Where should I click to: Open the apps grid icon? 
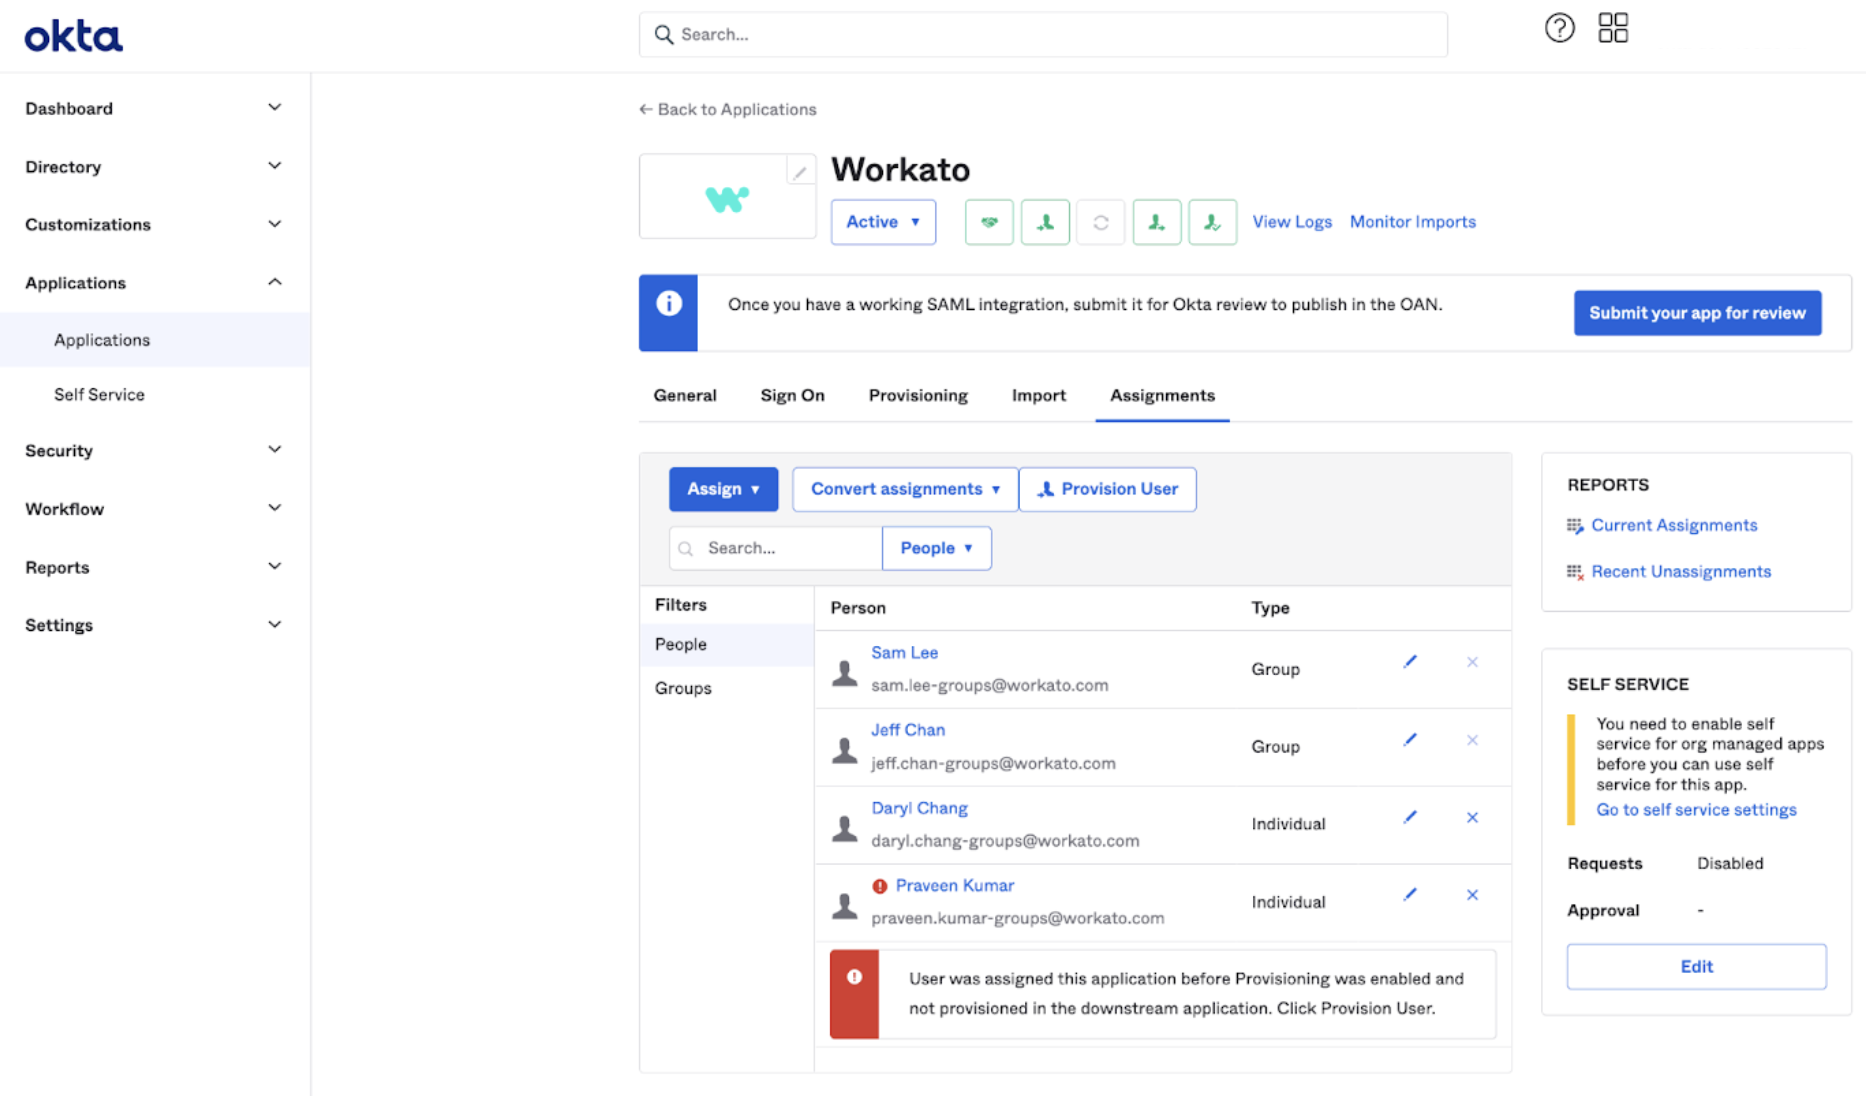1612,28
